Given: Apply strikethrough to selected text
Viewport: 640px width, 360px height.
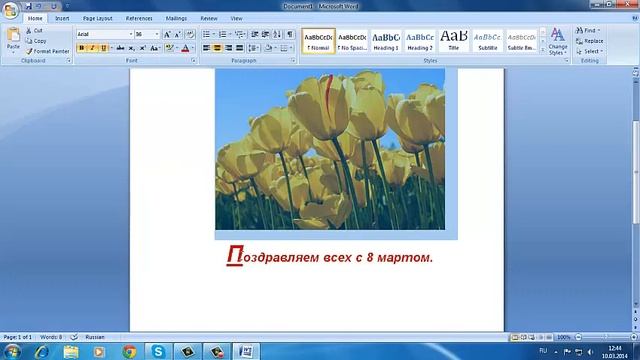Looking at the screenshot, I should coord(120,48).
